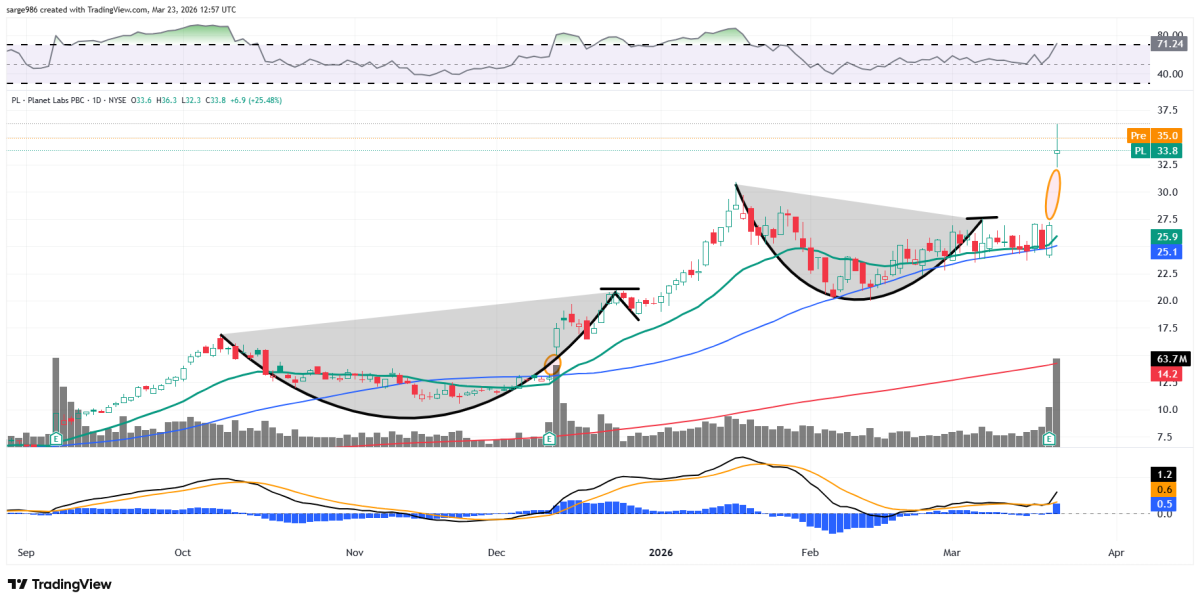This screenshot has width=1200, height=604.
Task: Select the tall orange ellipse gap annotation
Action: coord(1053,194)
